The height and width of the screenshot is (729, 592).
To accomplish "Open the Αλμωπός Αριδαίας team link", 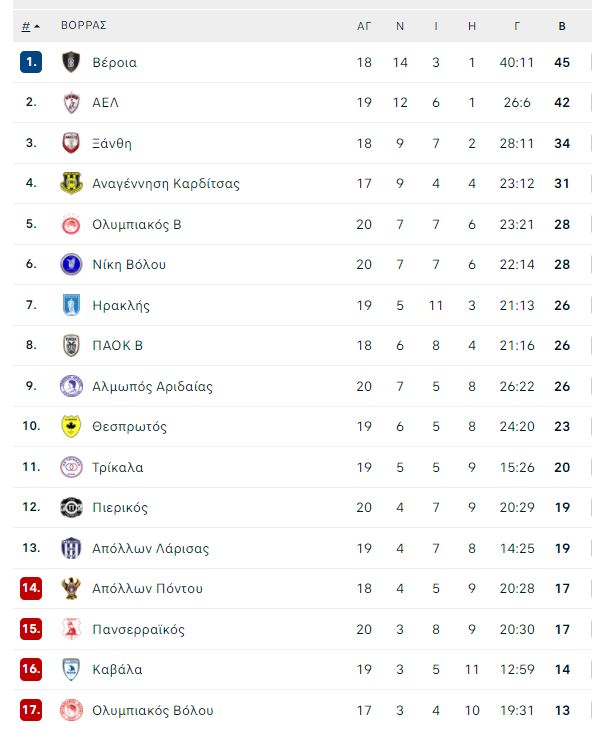I will 153,386.
